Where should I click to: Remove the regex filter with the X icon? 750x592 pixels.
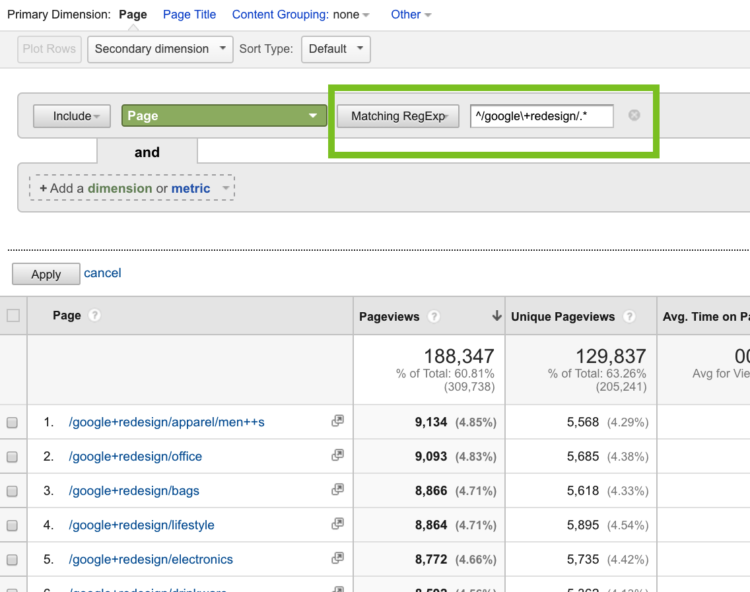point(634,115)
